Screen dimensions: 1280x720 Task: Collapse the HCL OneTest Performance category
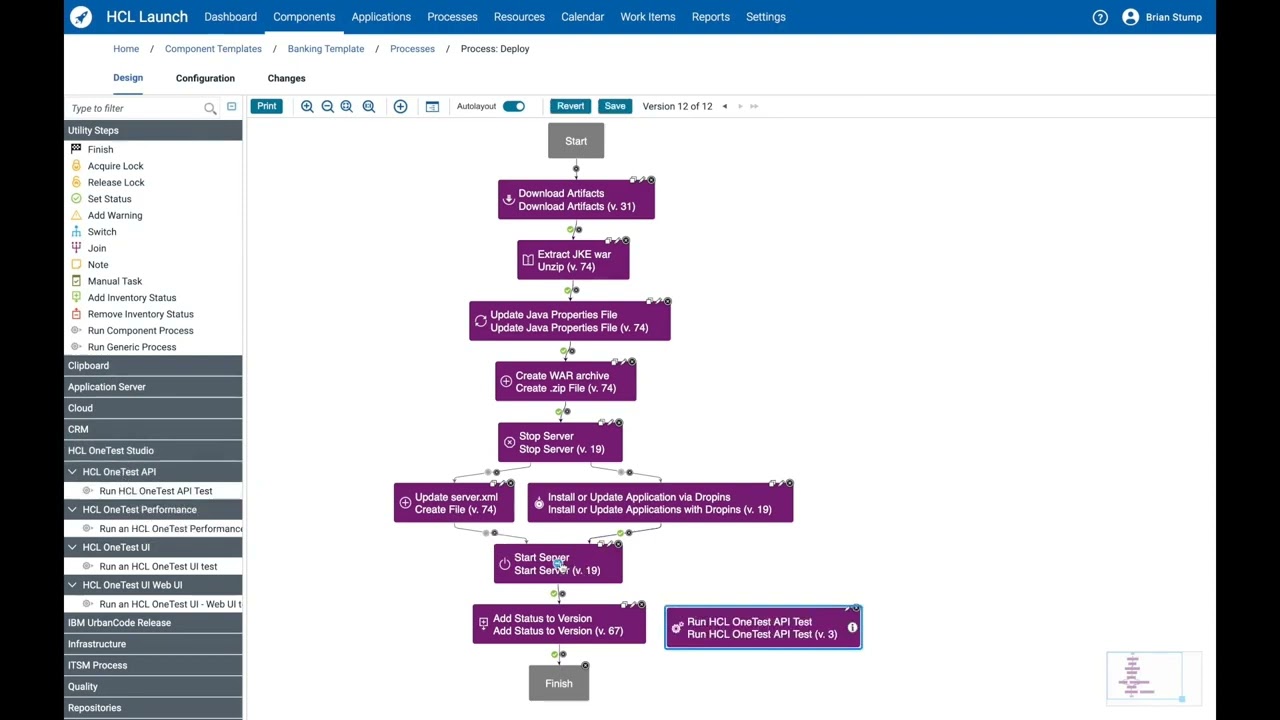pyautogui.click(x=72, y=510)
